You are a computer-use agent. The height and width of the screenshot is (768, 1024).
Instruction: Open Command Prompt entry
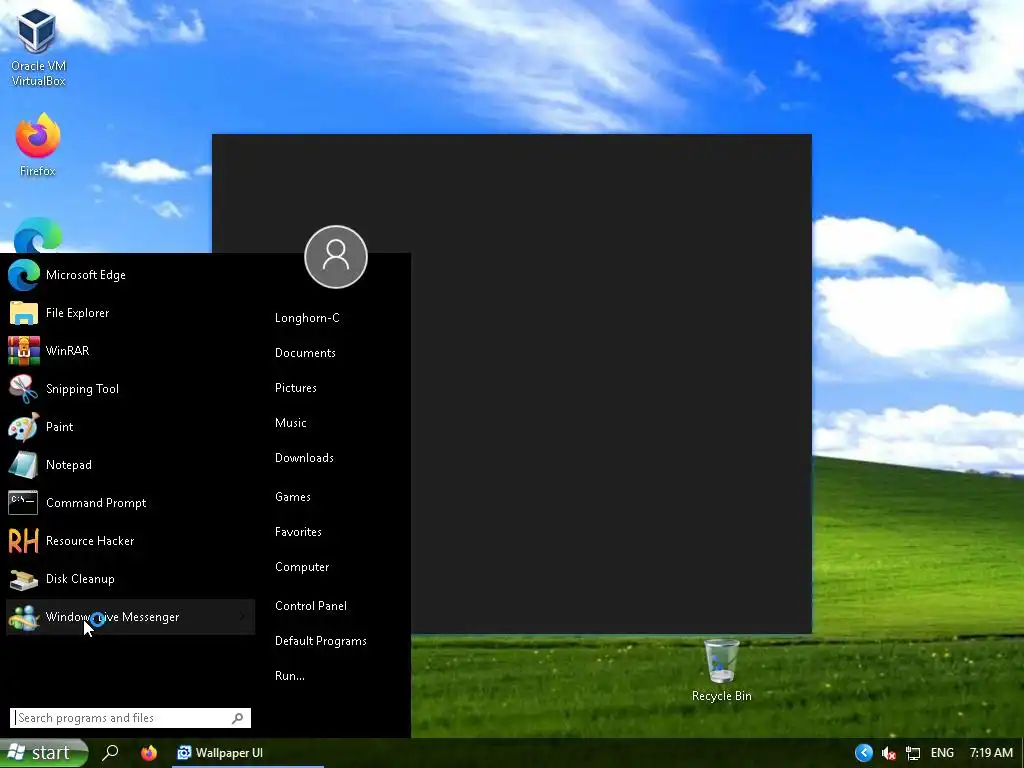coord(130,503)
